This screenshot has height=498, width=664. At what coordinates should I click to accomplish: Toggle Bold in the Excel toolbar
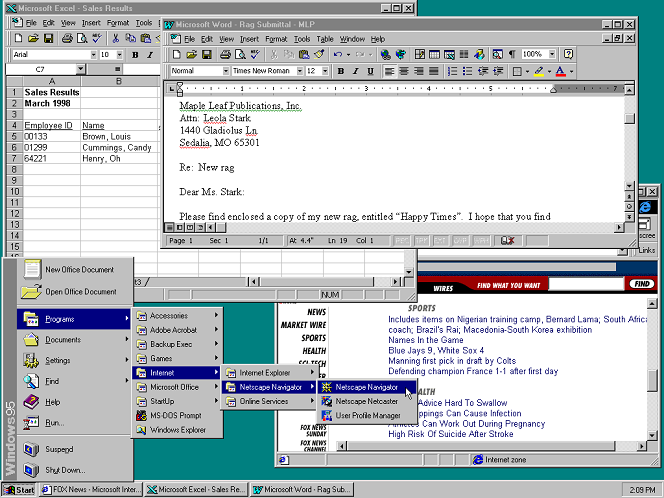pyautogui.click(x=135, y=55)
